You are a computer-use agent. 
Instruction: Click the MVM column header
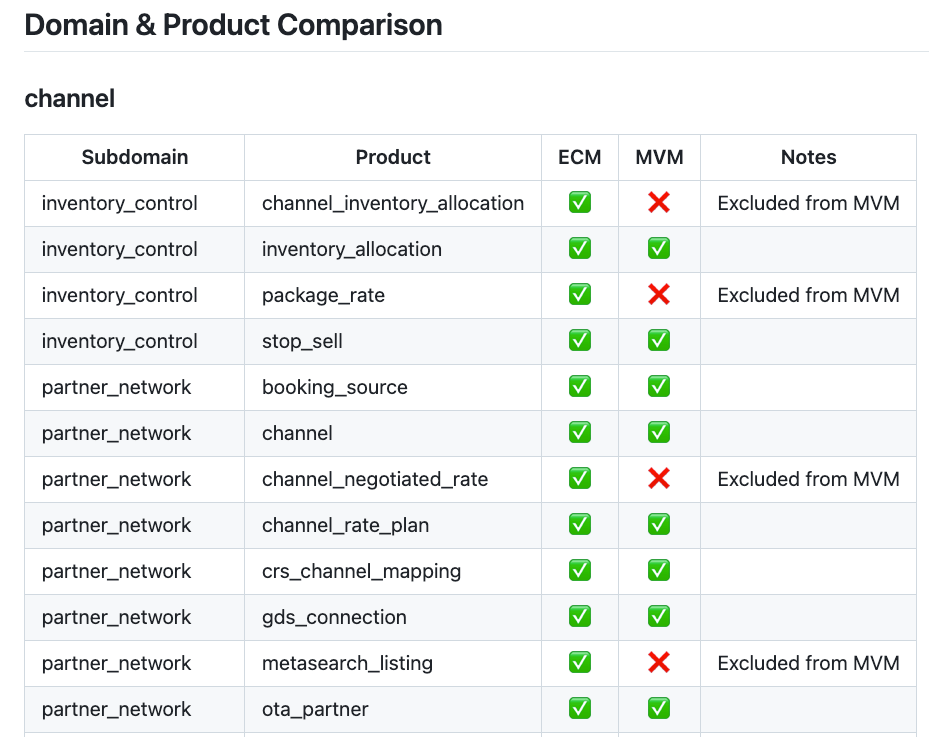[659, 157]
